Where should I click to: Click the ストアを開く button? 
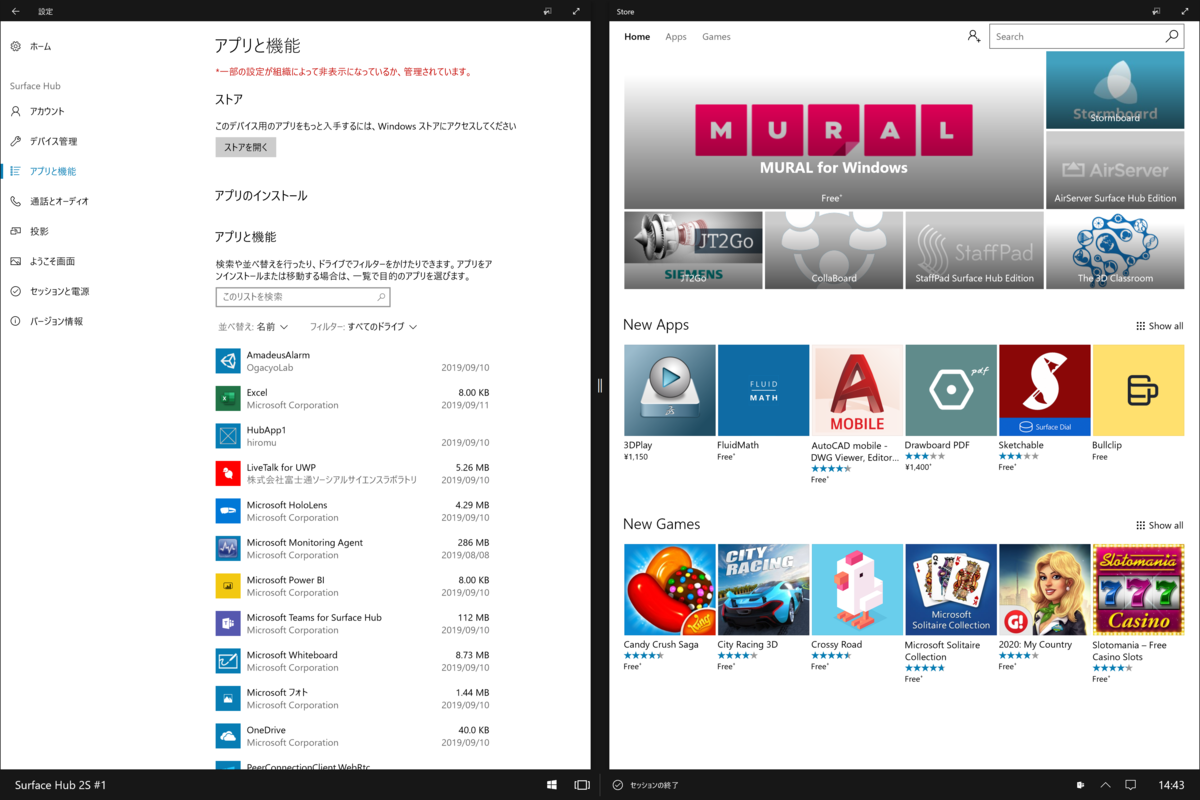(x=246, y=147)
